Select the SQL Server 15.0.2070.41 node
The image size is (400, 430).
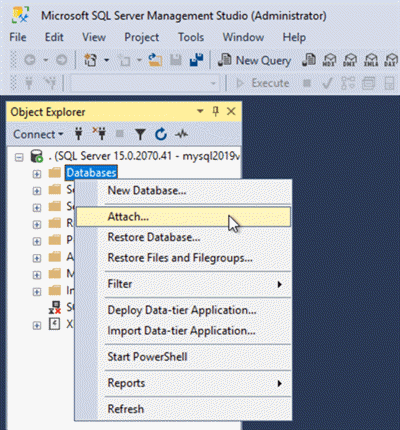[144, 156]
